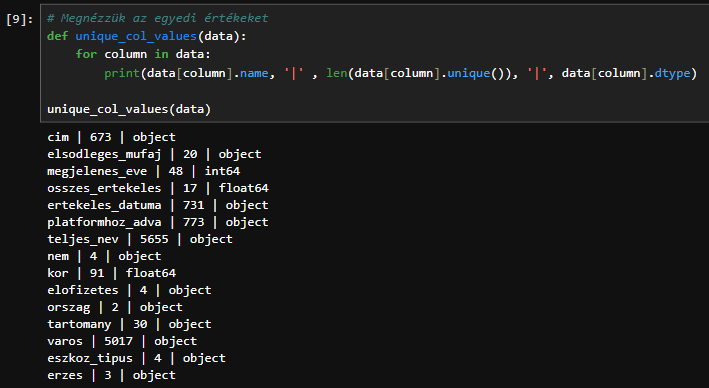Image resolution: width=709 pixels, height=388 pixels.
Task: Click the eszkoz_tipus output row
Action: point(136,358)
